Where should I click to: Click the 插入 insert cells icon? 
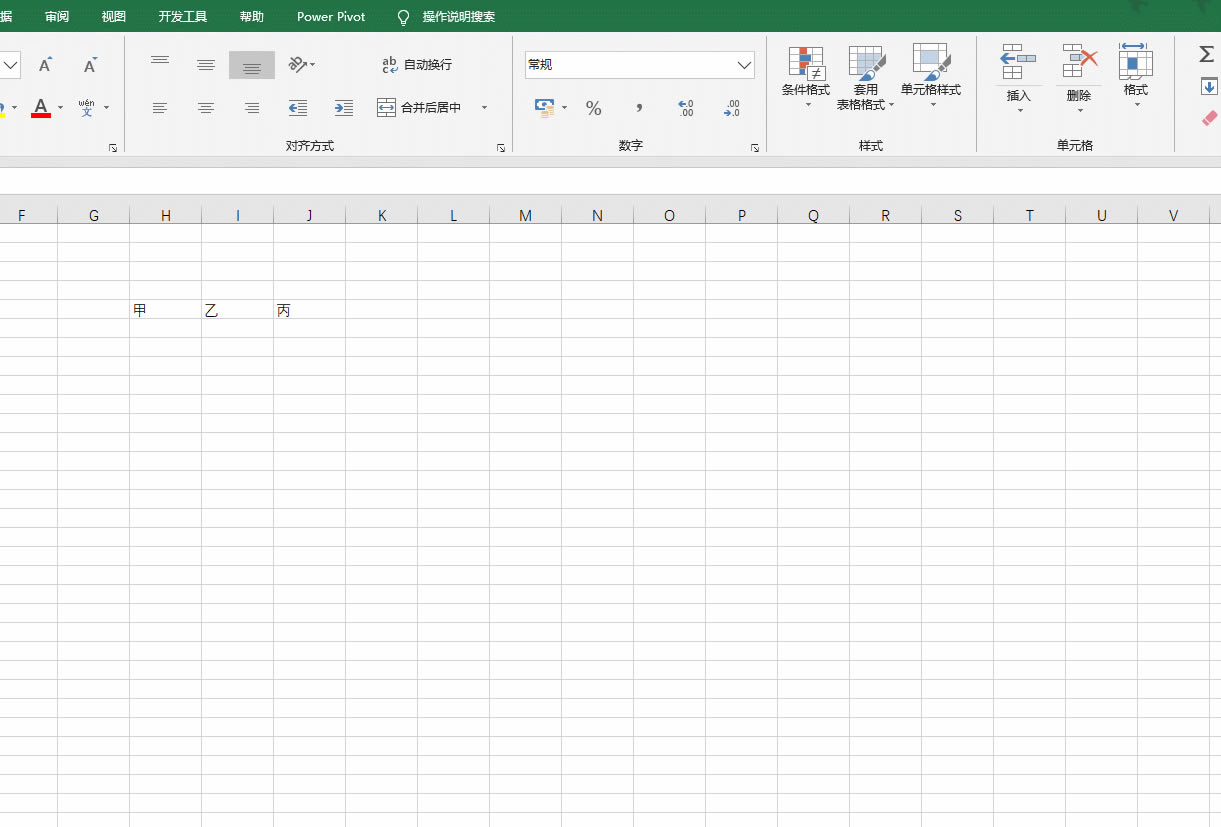pos(1018,62)
